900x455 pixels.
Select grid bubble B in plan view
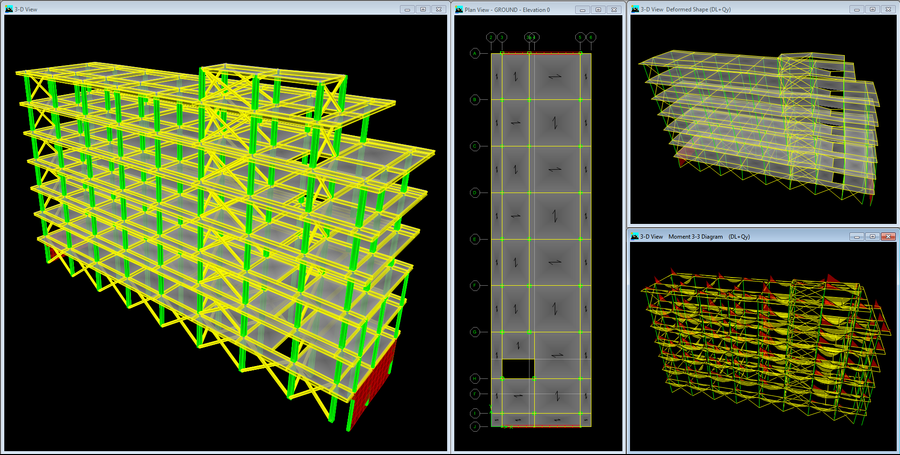coord(474,99)
